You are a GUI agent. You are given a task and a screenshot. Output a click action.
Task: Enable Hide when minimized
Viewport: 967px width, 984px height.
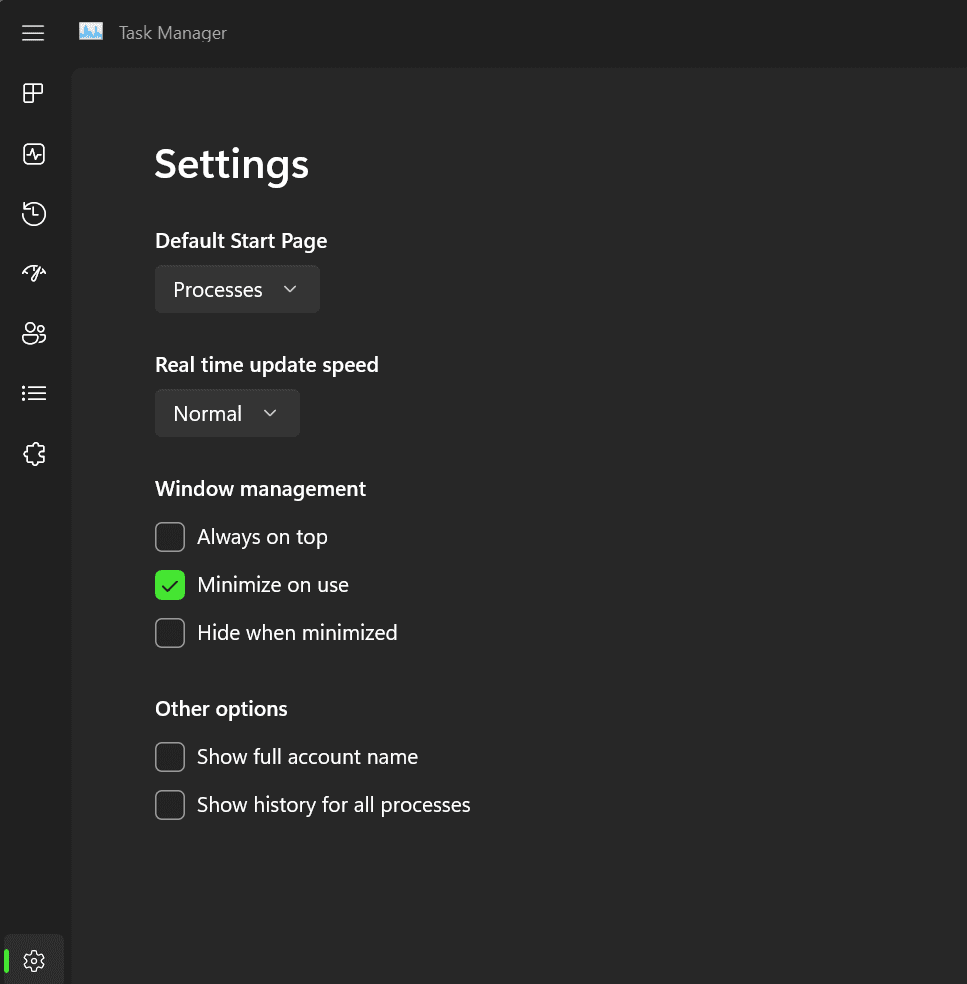[170, 633]
